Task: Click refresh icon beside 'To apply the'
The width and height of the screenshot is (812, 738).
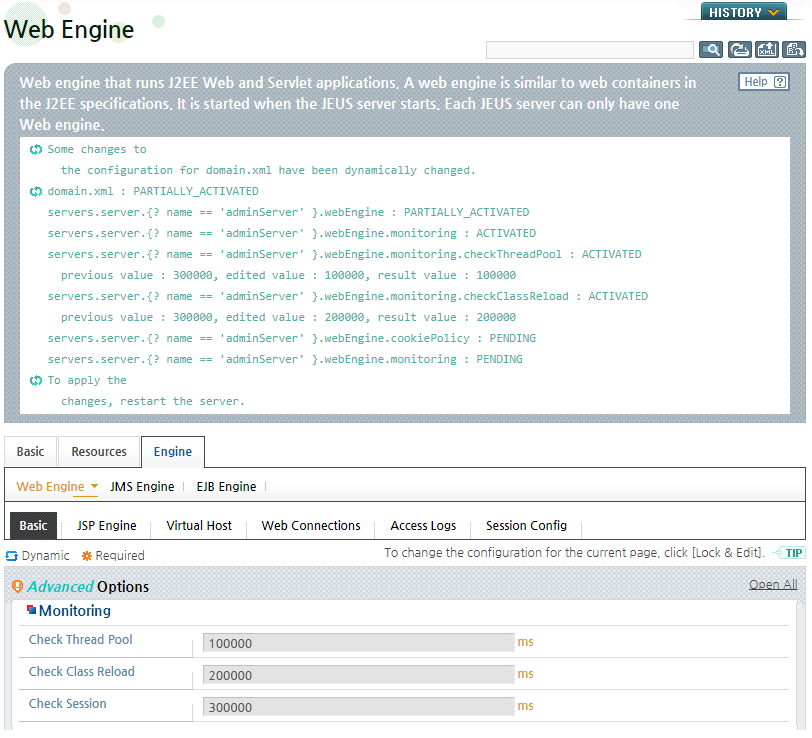Action: pyautogui.click(x=36, y=381)
